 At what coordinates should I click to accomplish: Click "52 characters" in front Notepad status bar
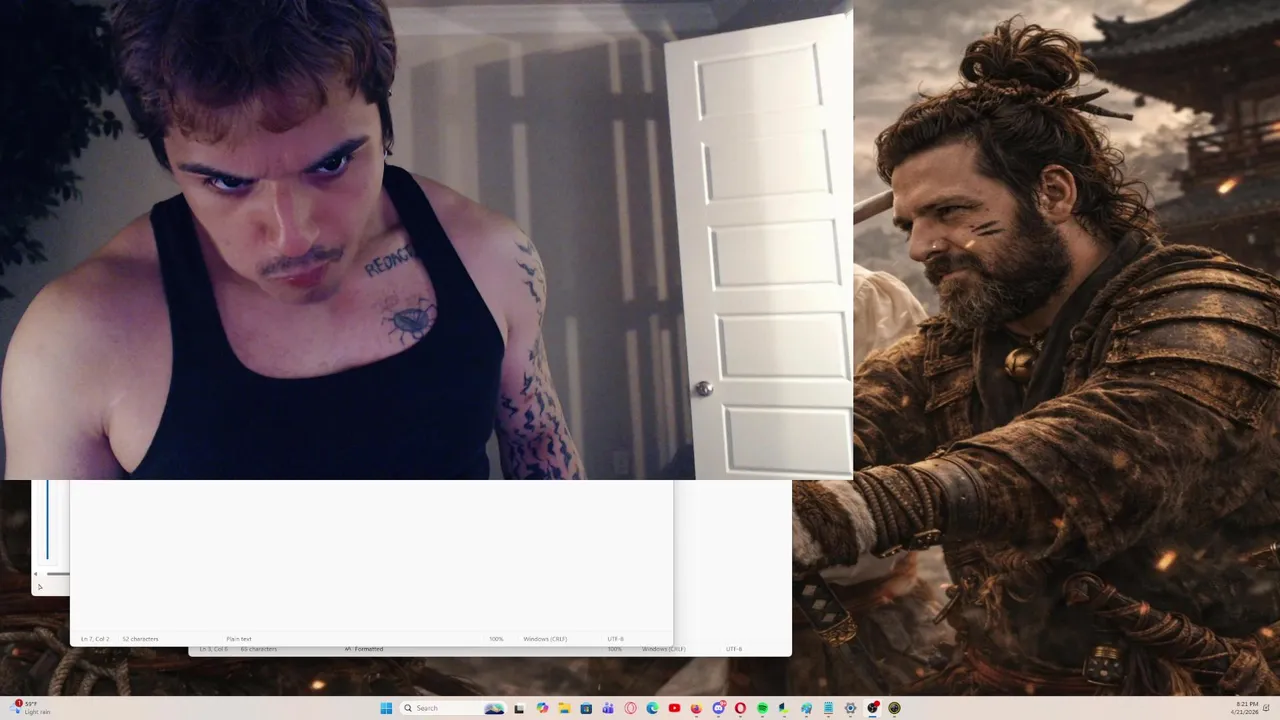point(140,639)
